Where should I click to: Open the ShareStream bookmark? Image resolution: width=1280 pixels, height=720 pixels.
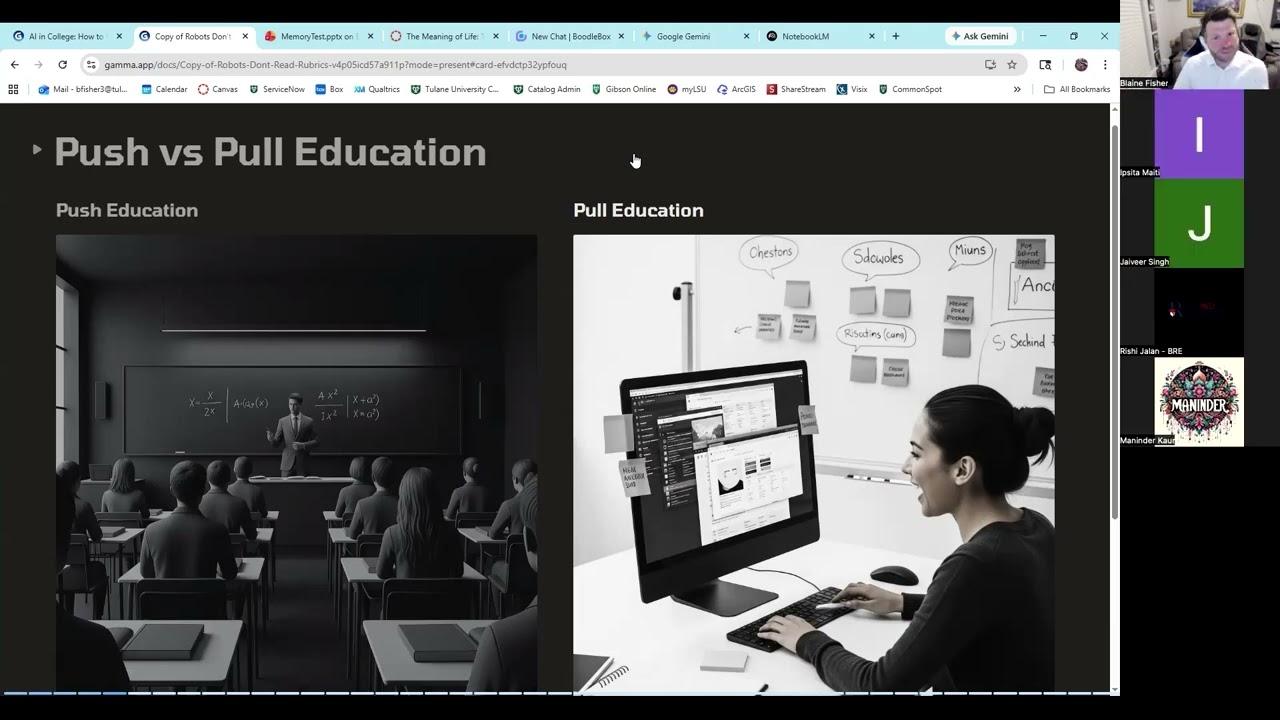[x=796, y=89]
